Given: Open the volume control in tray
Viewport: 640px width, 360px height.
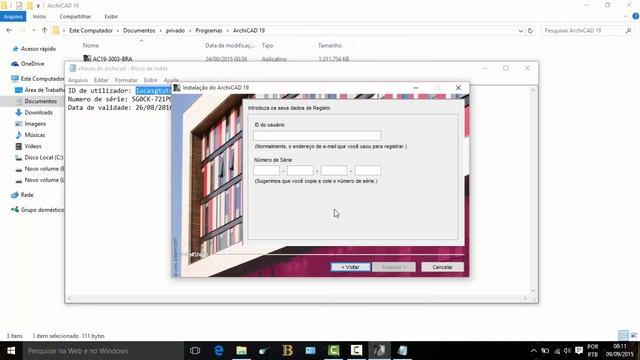Looking at the screenshot, I should point(567,351).
